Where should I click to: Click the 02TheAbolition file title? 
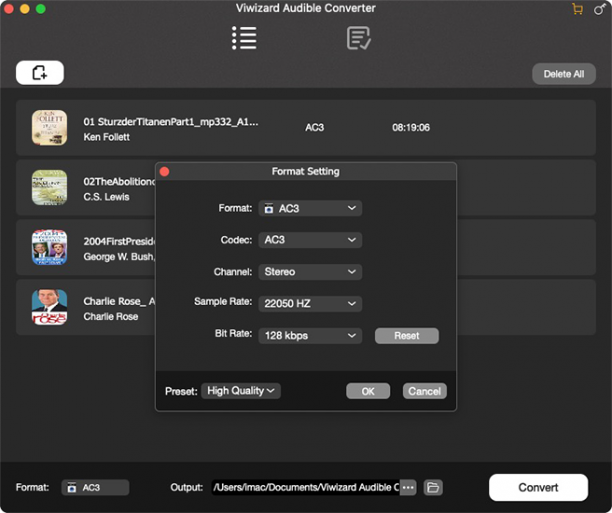coord(119,182)
